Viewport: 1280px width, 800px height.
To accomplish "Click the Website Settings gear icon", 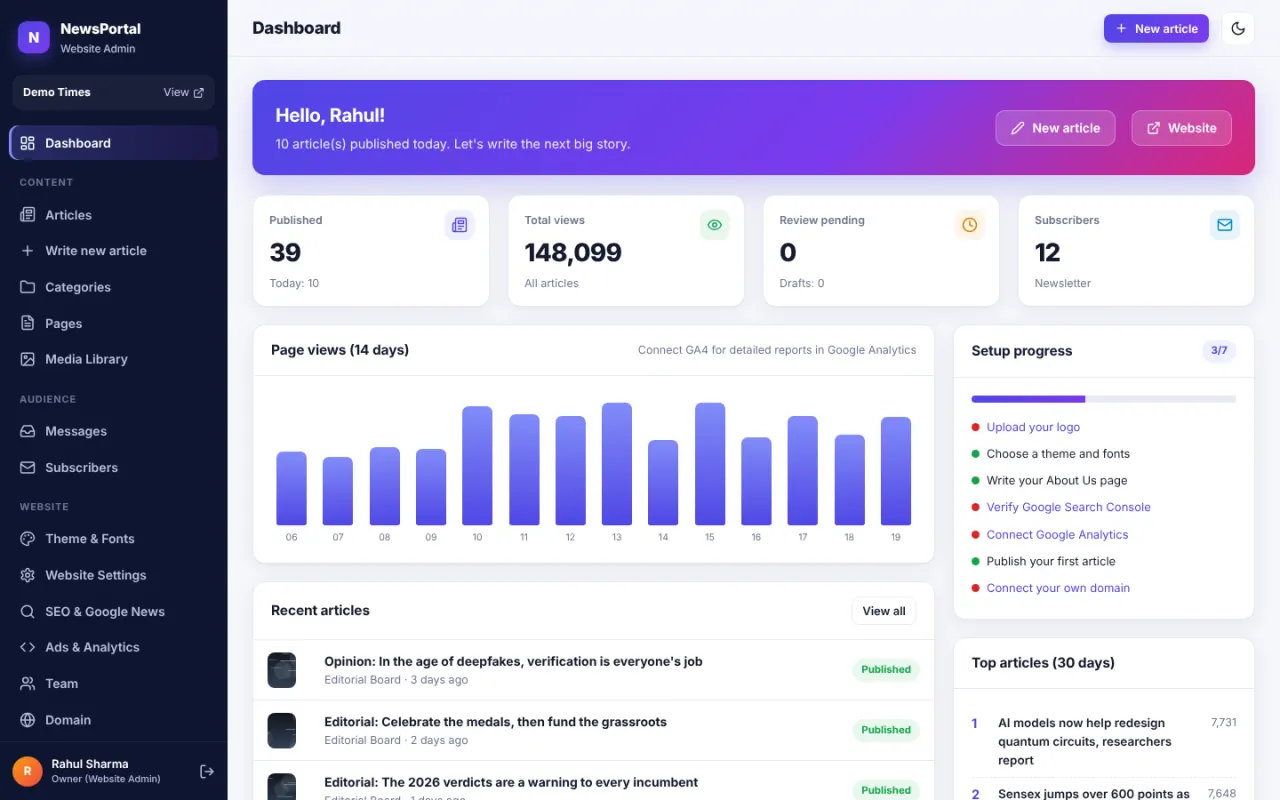I will click(x=27, y=575).
